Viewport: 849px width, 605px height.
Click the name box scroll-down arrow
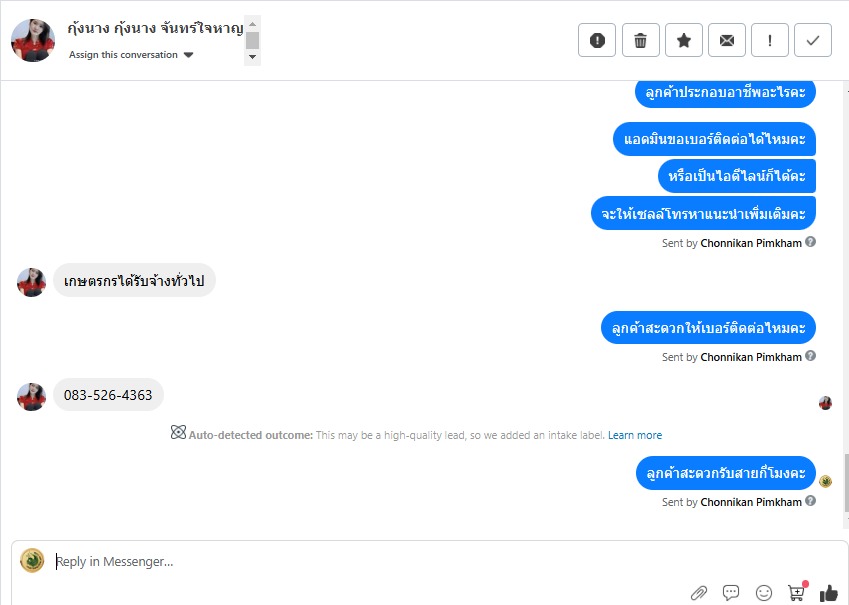(252, 57)
